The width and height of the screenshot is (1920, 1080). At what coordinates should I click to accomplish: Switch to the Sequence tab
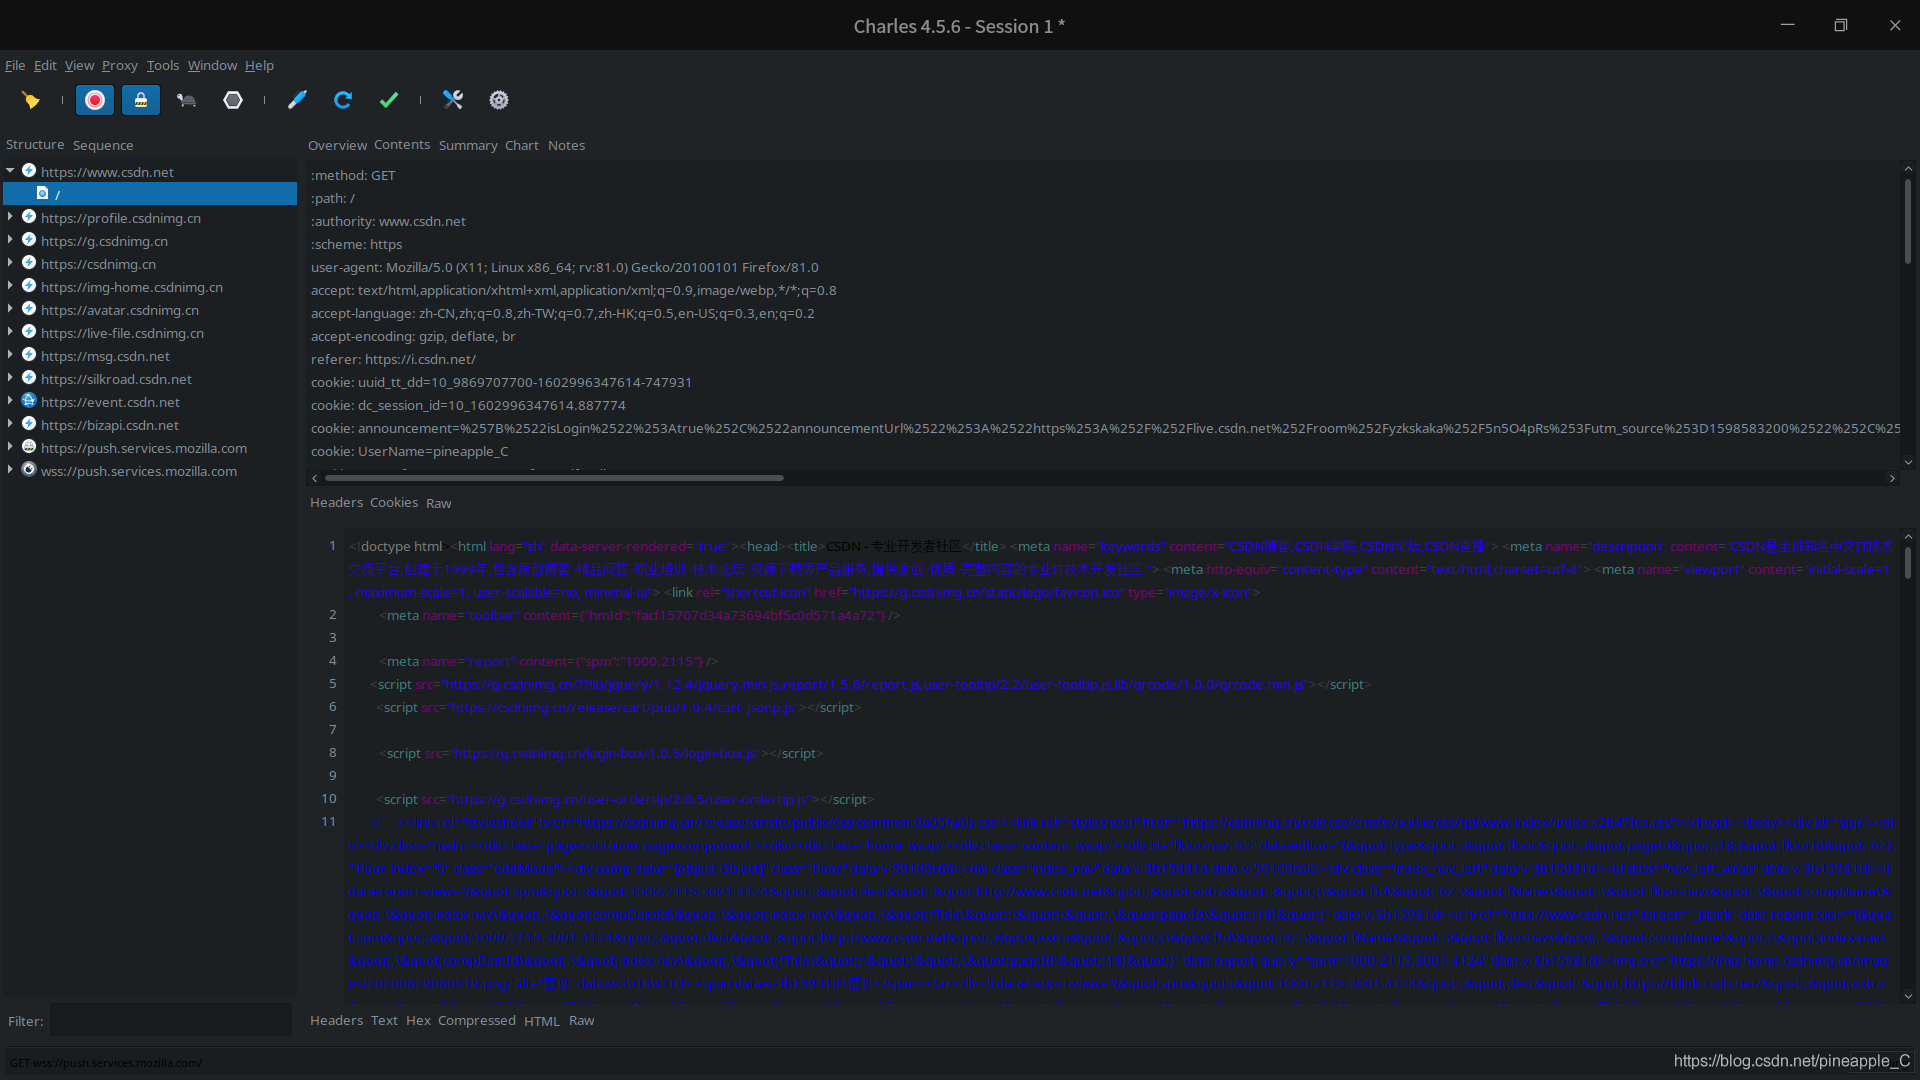click(102, 146)
